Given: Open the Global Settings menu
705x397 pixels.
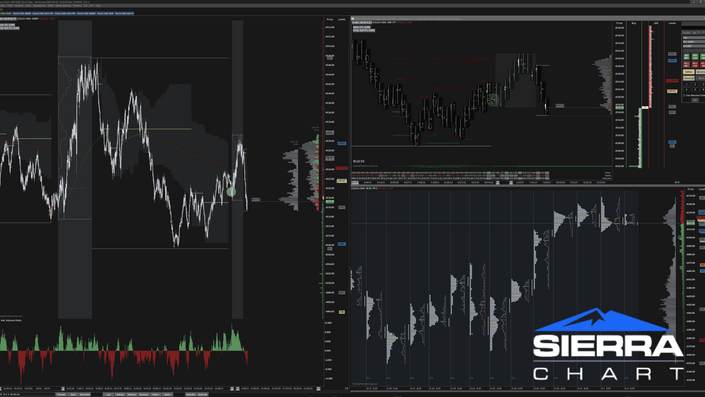Looking at the screenshot, I should point(63,5).
